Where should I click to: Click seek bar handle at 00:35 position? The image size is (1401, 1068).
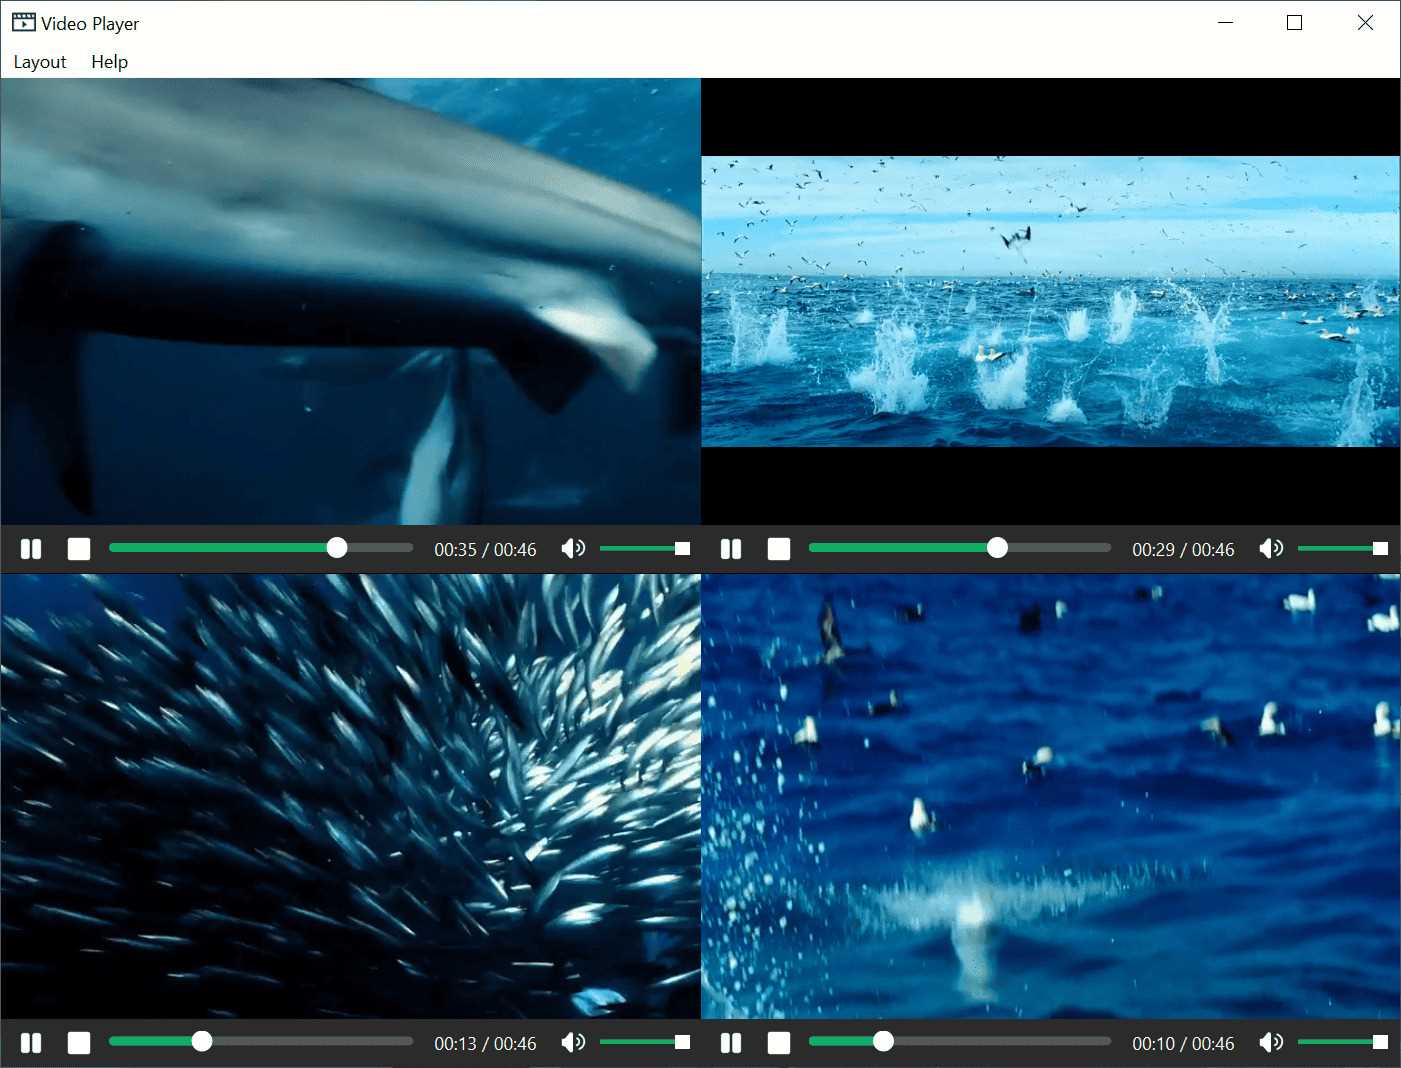point(337,547)
